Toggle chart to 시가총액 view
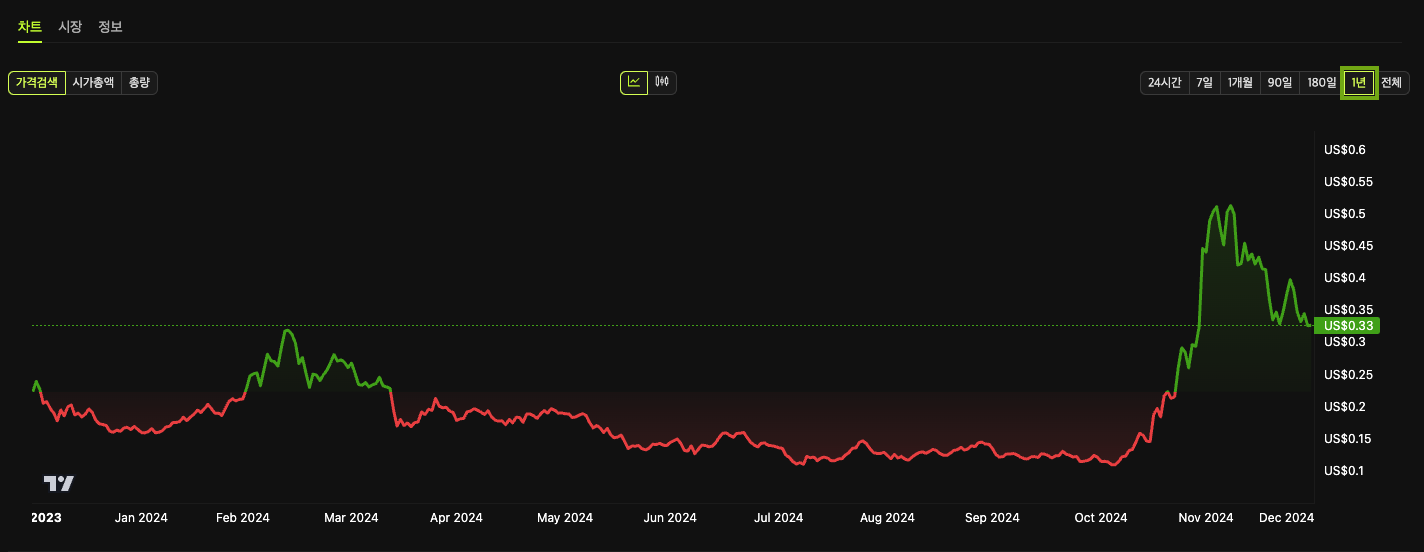The height and width of the screenshot is (552, 1424). pos(93,83)
